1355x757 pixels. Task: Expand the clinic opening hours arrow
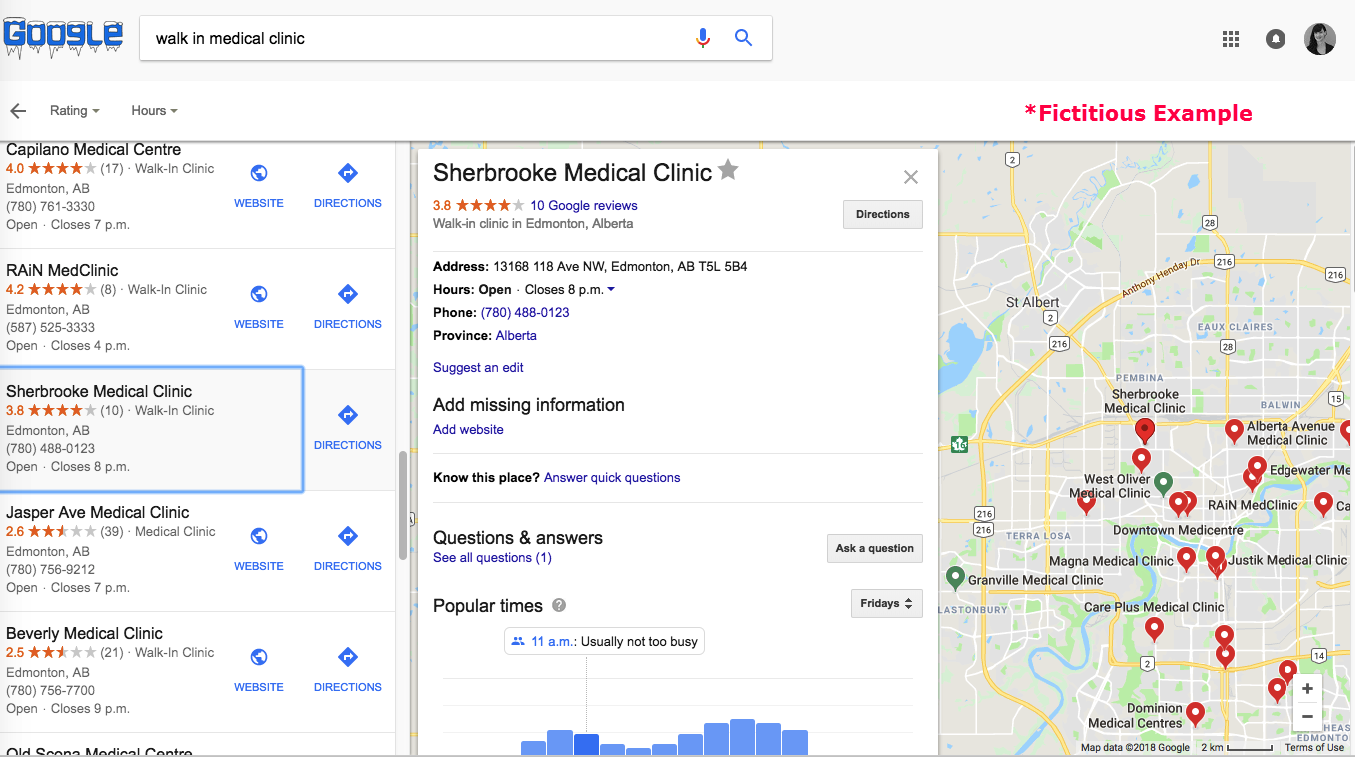click(611, 290)
